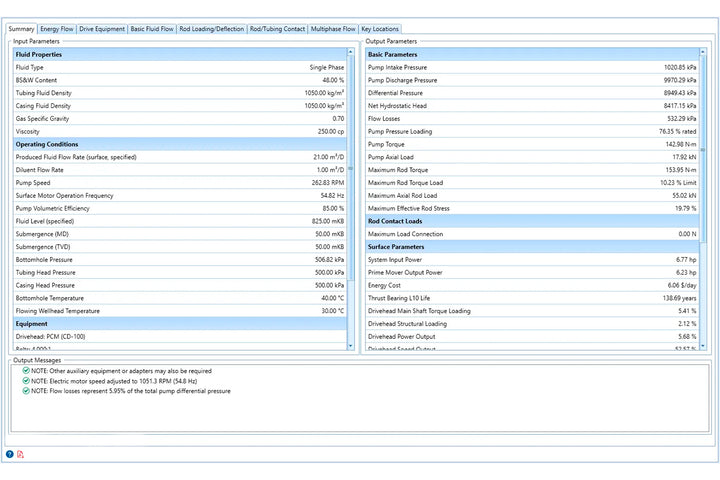The width and height of the screenshot is (720, 480).
Task: Click the Pump Intake Pressure row
Action: (x=532, y=67)
